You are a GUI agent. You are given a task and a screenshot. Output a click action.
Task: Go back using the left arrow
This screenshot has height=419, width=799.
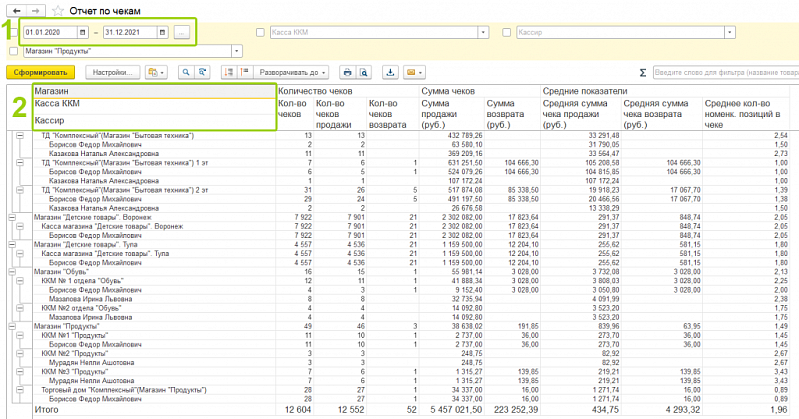[x=17, y=10]
